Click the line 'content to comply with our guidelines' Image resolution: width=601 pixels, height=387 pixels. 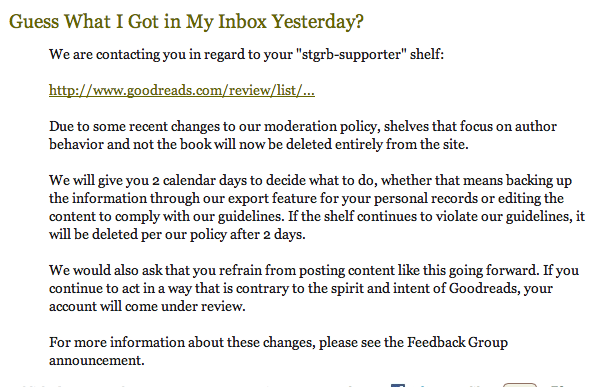coord(317,216)
